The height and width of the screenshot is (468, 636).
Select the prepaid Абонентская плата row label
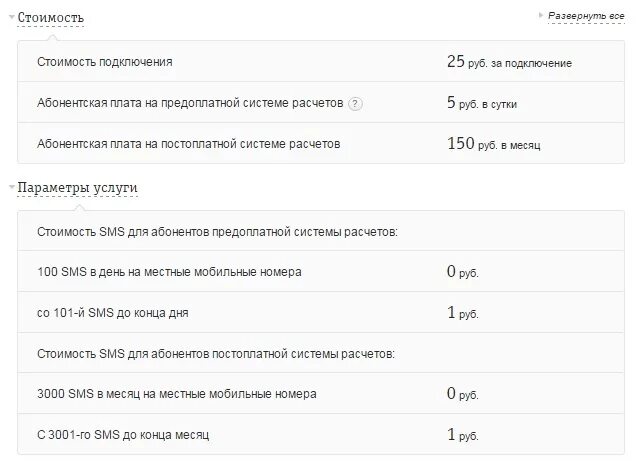point(190,103)
